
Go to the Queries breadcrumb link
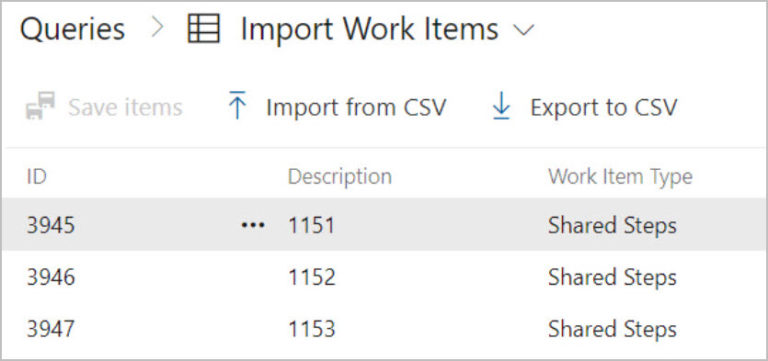point(72,29)
